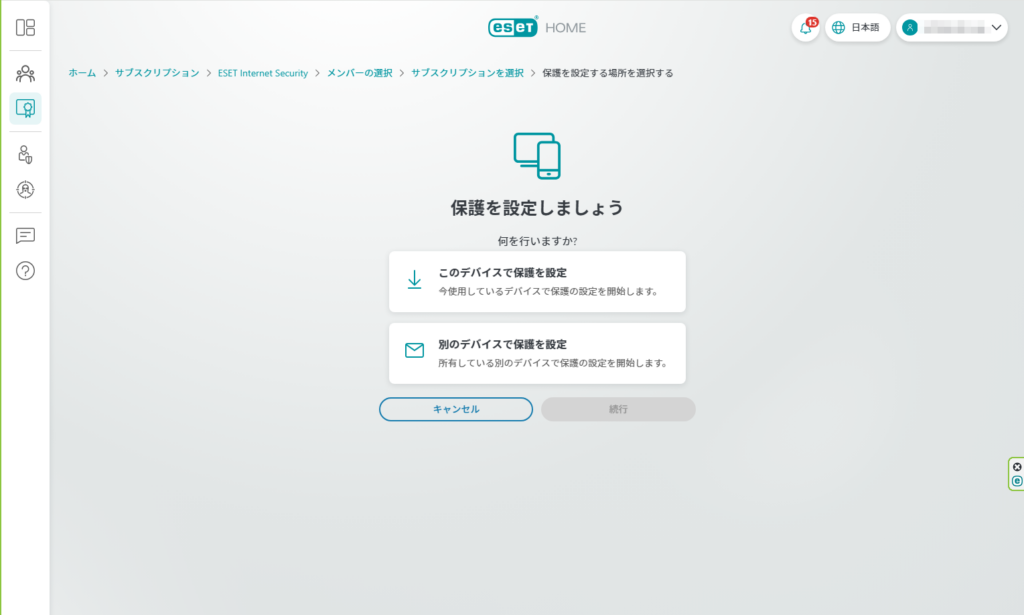1024x615 pixels.
Task: Go to ホーム breadcrumb link
Action: [x=82, y=73]
